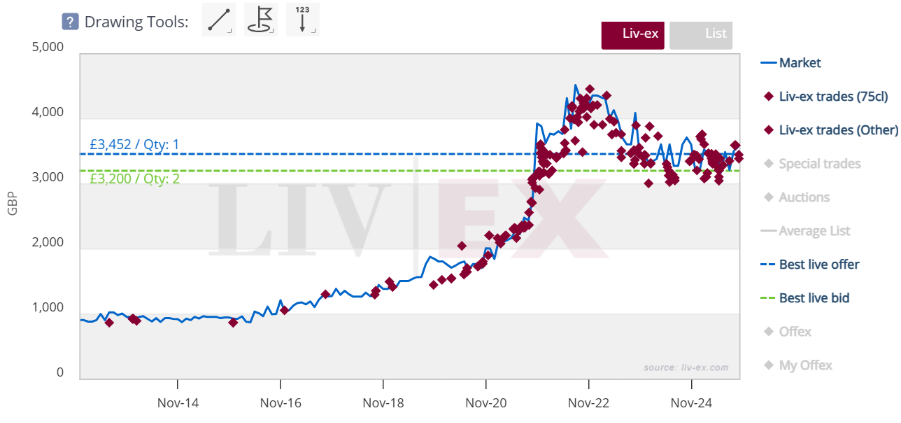The width and height of the screenshot is (901, 423).
Task: Toggle Best live offer line
Action: [818, 265]
